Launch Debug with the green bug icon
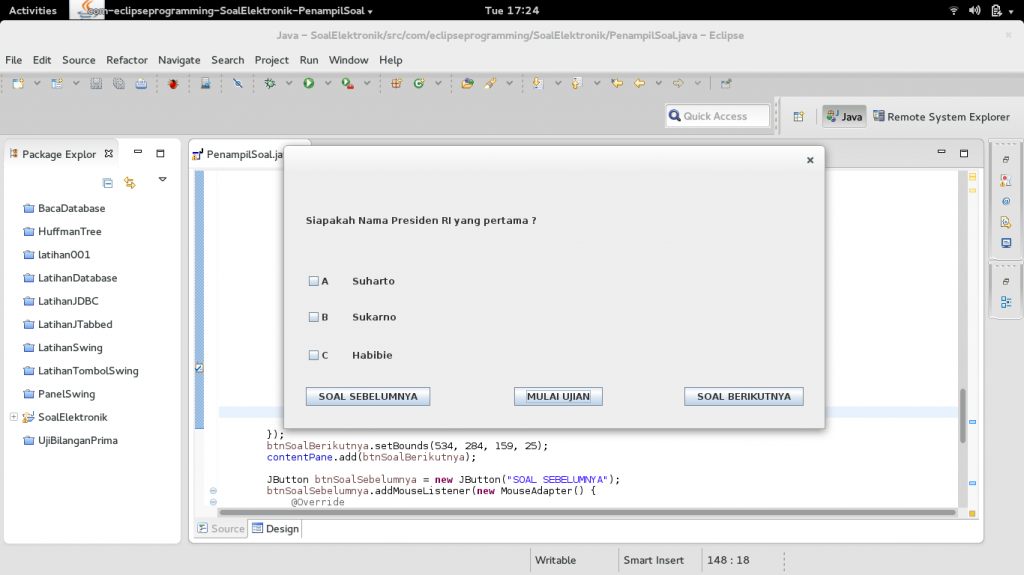 270,83
